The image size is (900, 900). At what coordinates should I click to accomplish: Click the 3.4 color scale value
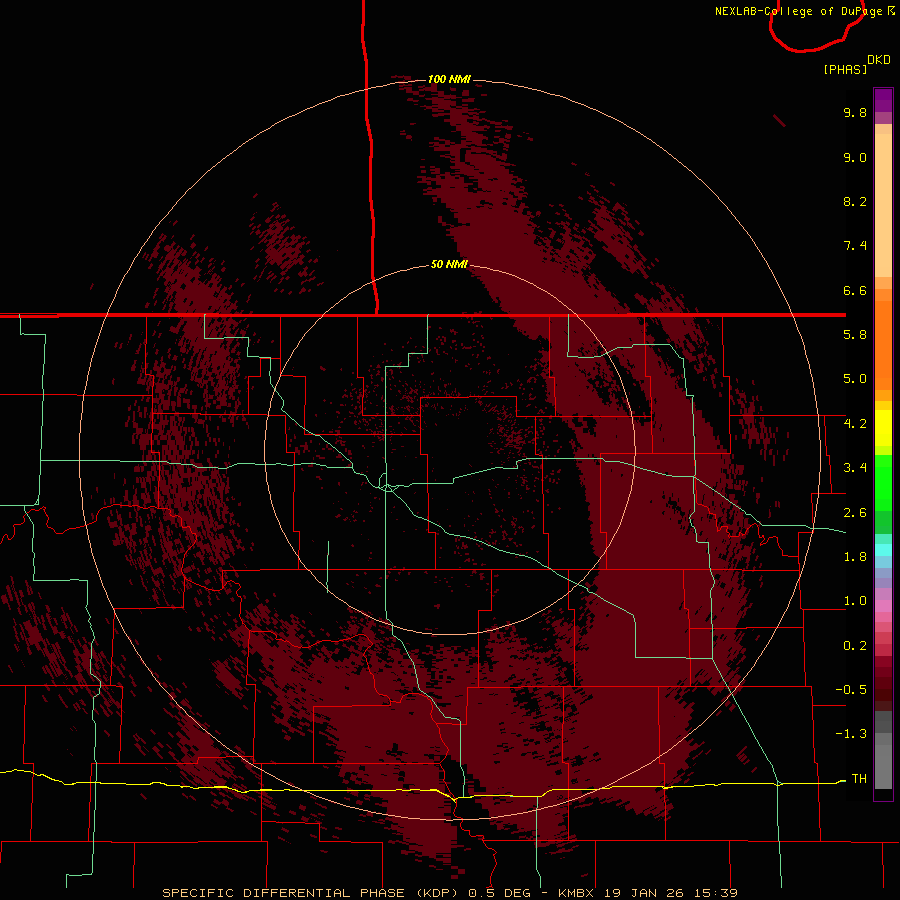pyautogui.click(x=855, y=468)
